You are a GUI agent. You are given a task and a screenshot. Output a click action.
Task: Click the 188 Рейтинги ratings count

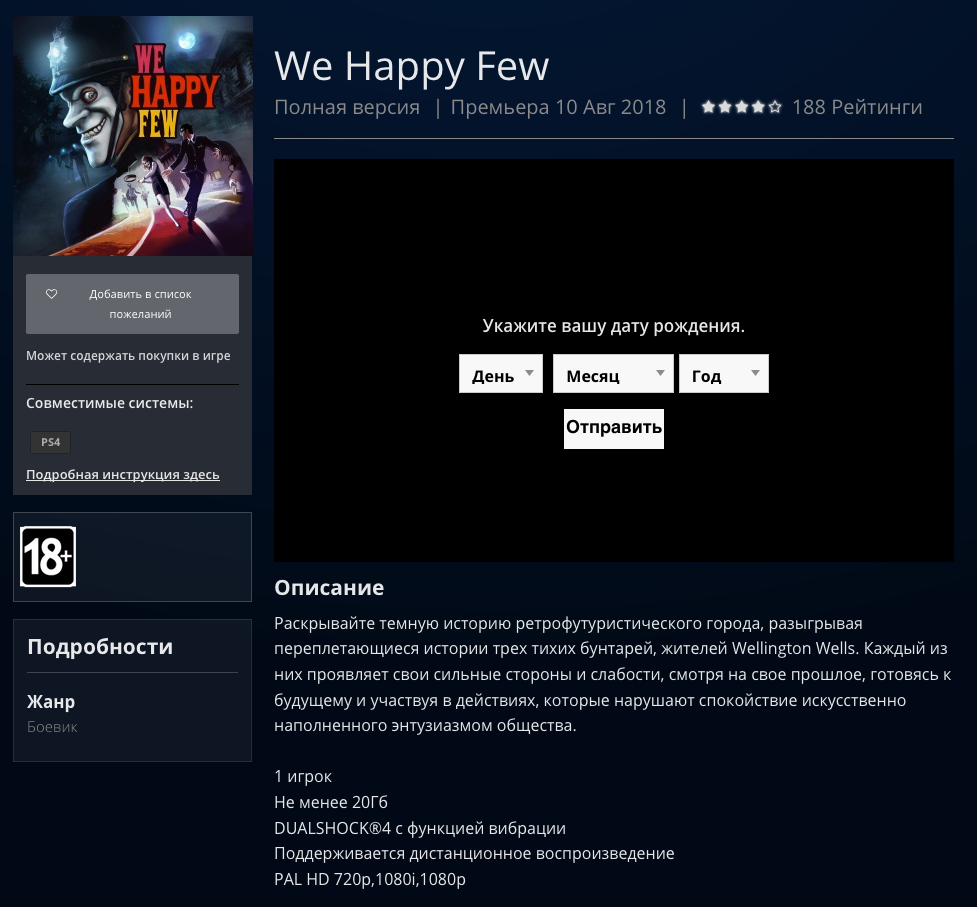[857, 107]
